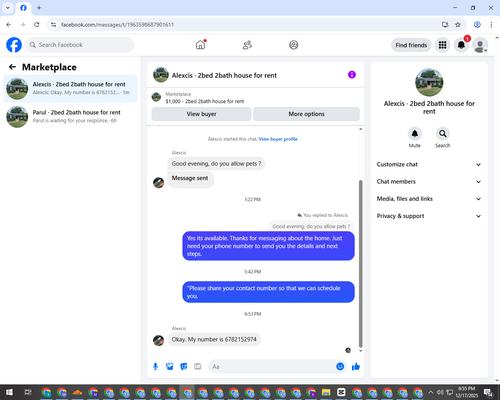Expand Privacy & support section
The image size is (500, 400).
pyautogui.click(x=429, y=216)
